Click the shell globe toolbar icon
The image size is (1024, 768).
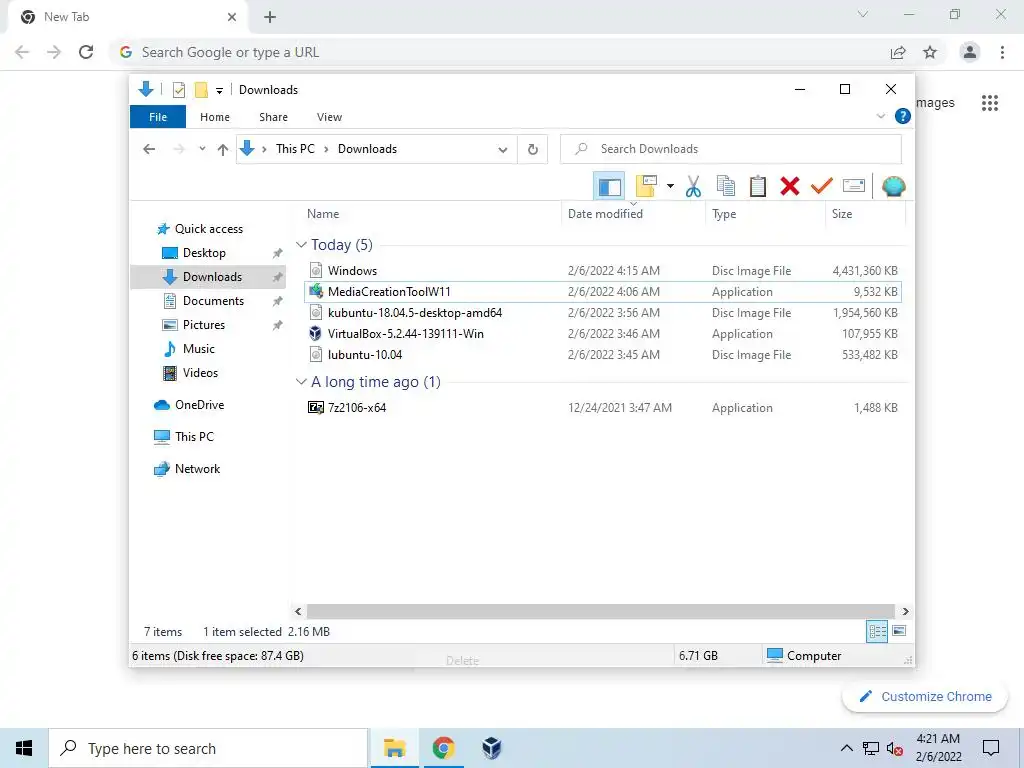pos(893,186)
